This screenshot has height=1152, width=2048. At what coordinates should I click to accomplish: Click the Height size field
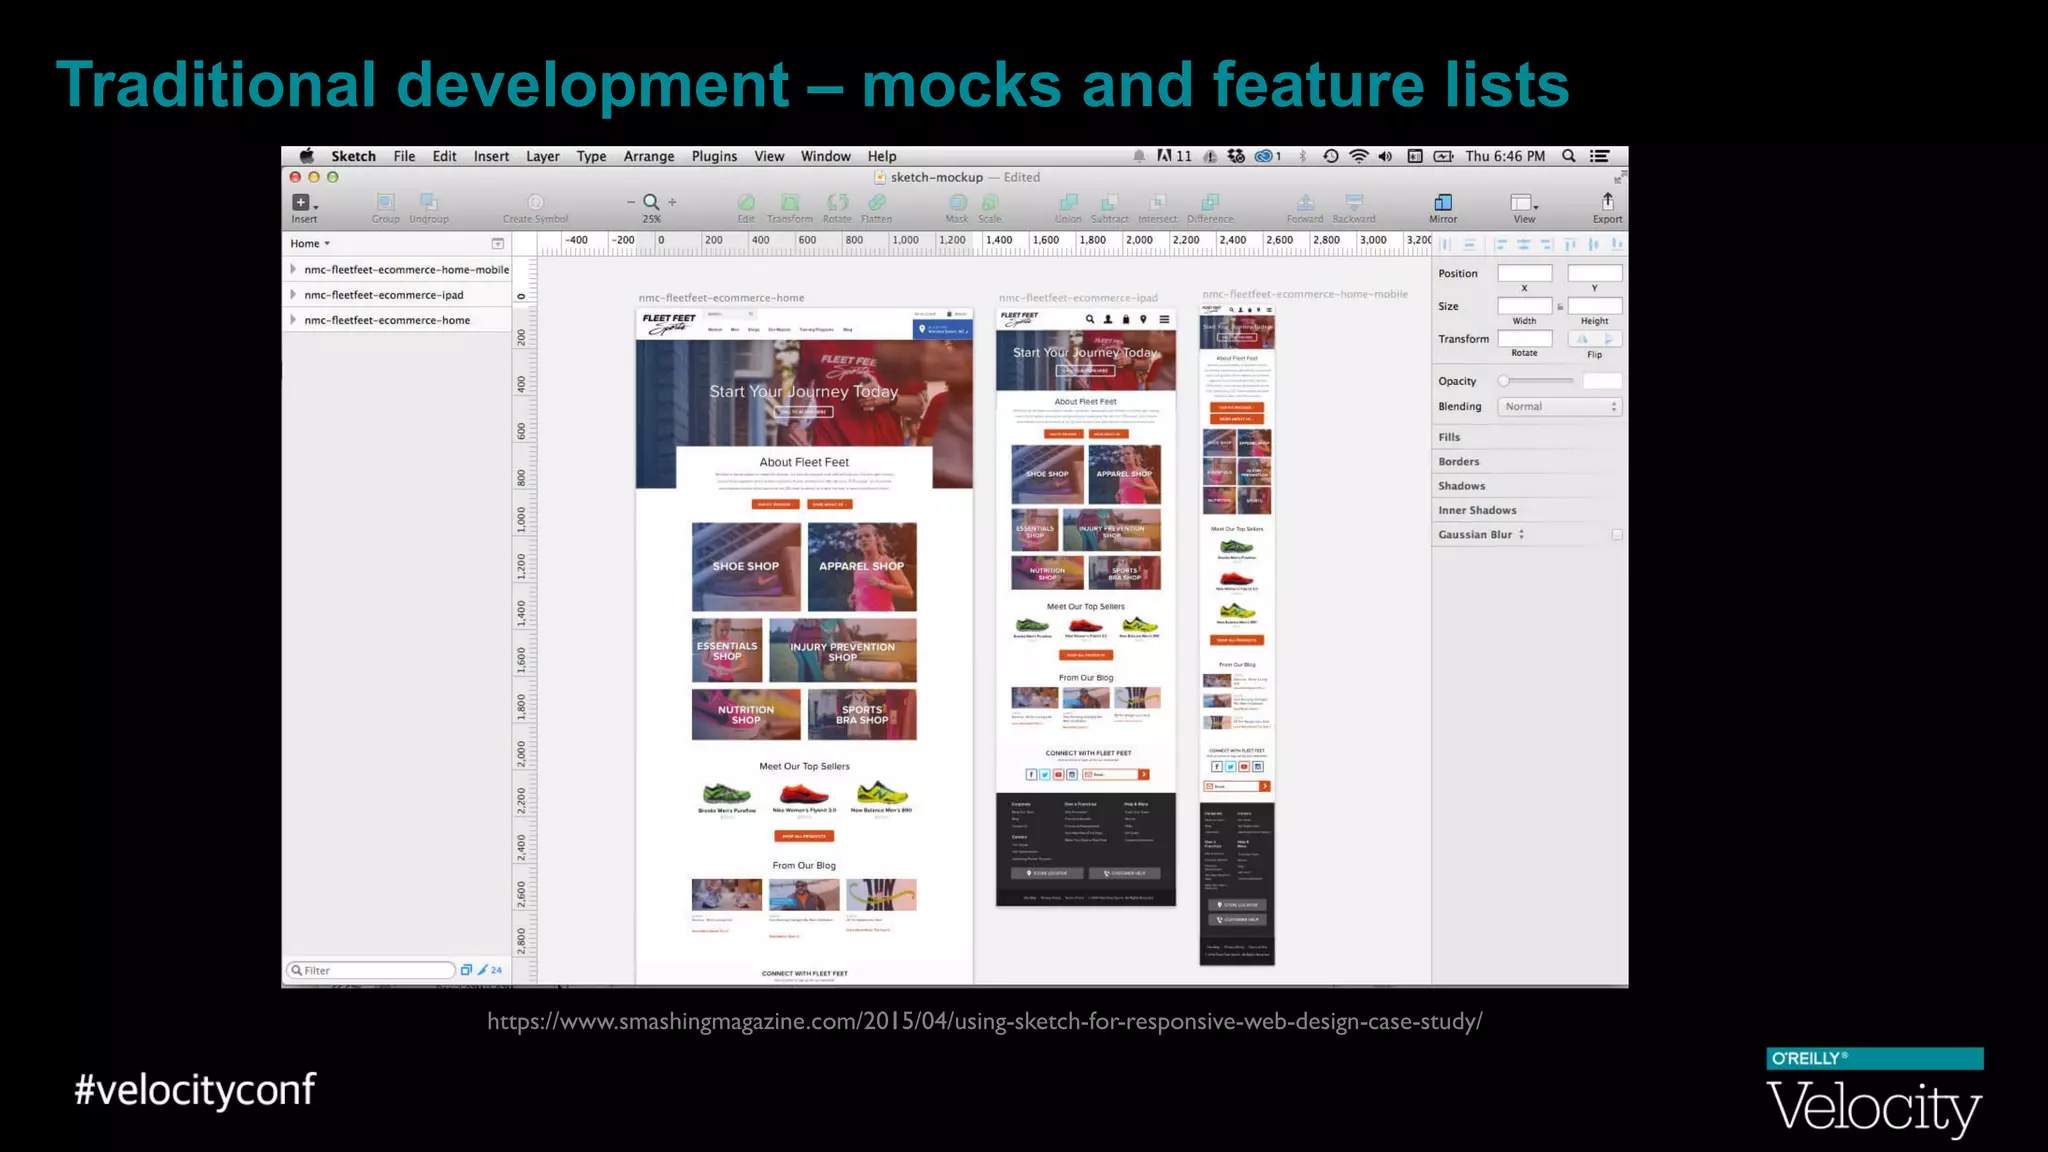coord(1594,306)
